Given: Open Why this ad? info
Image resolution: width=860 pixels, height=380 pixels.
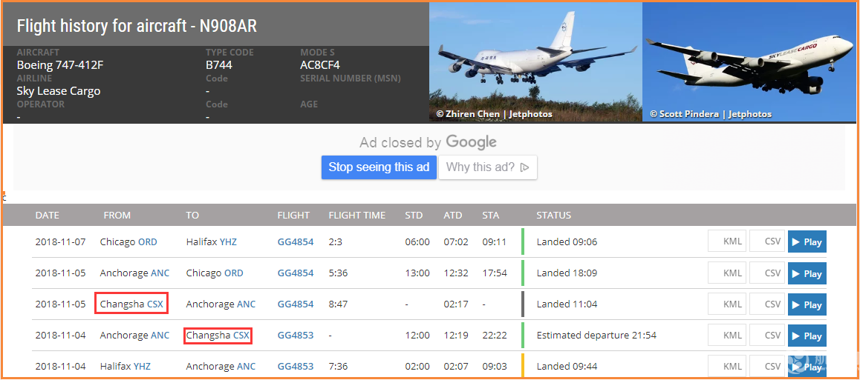Looking at the screenshot, I should click(488, 167).
